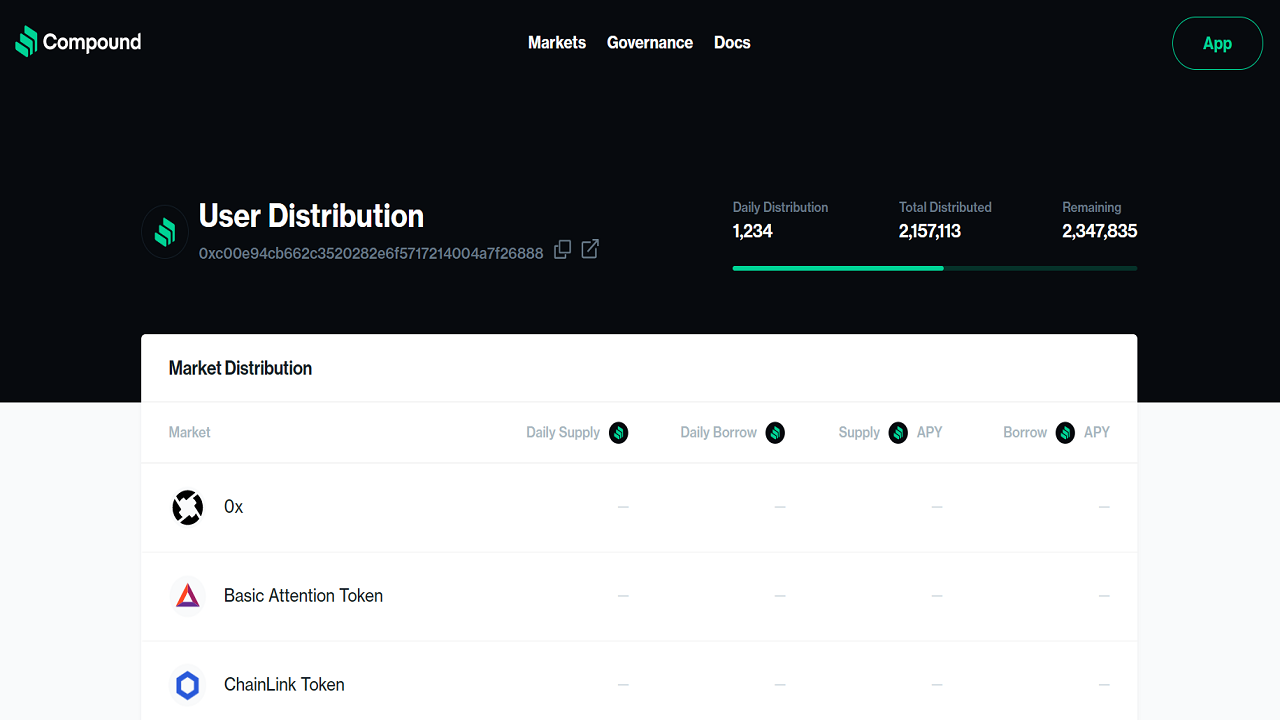Sort by Supply APY column header
Image resolution: width=1280 pixels, height=720 pixels.
(x=890, y=433)
